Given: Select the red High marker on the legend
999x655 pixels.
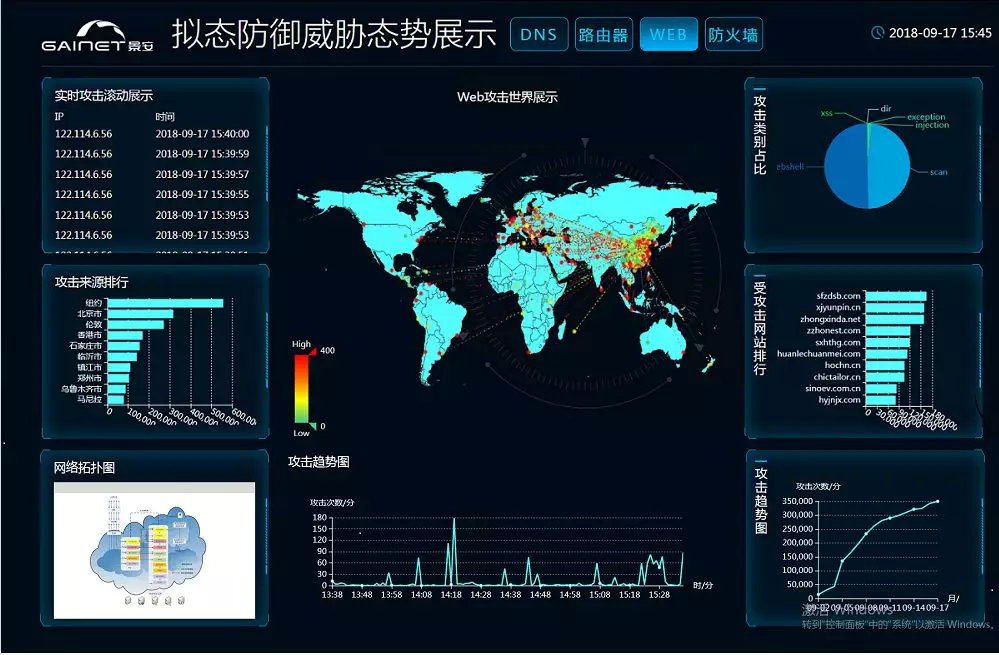Looking at the screenshot, I should click(x=312, y=349).
